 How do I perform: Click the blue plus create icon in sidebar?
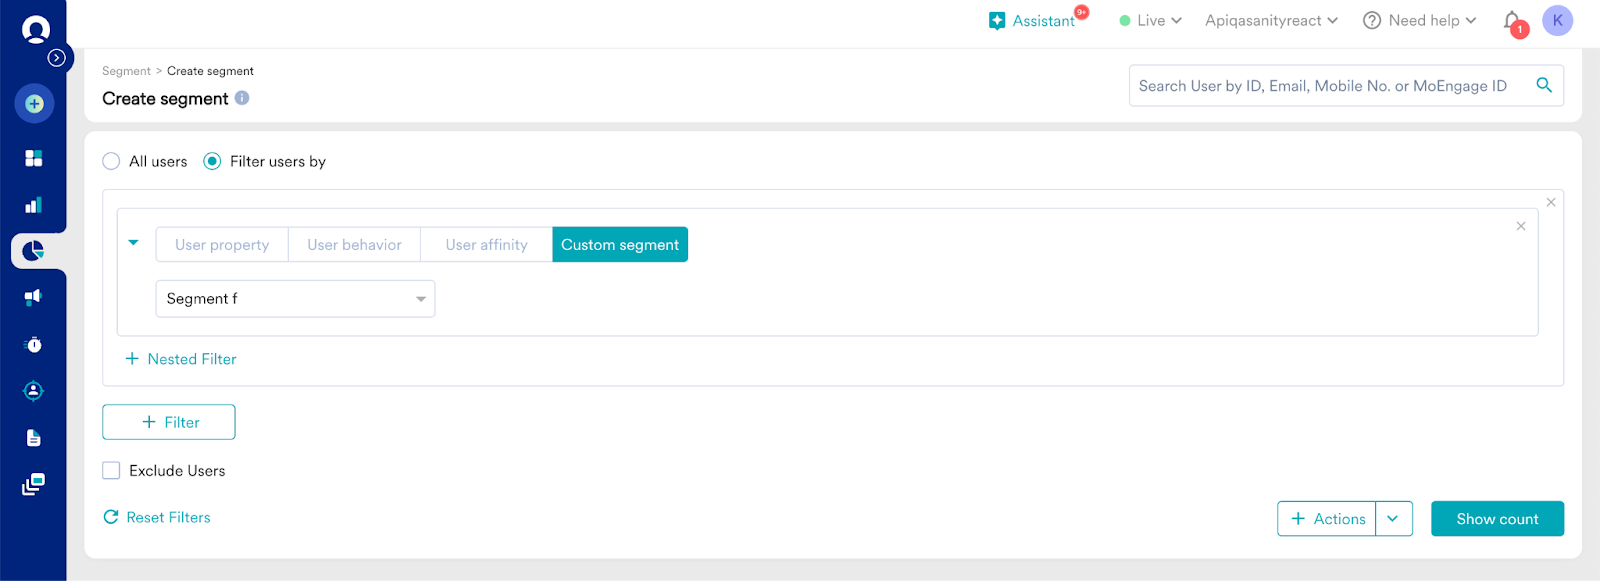[x=34, y=104]
